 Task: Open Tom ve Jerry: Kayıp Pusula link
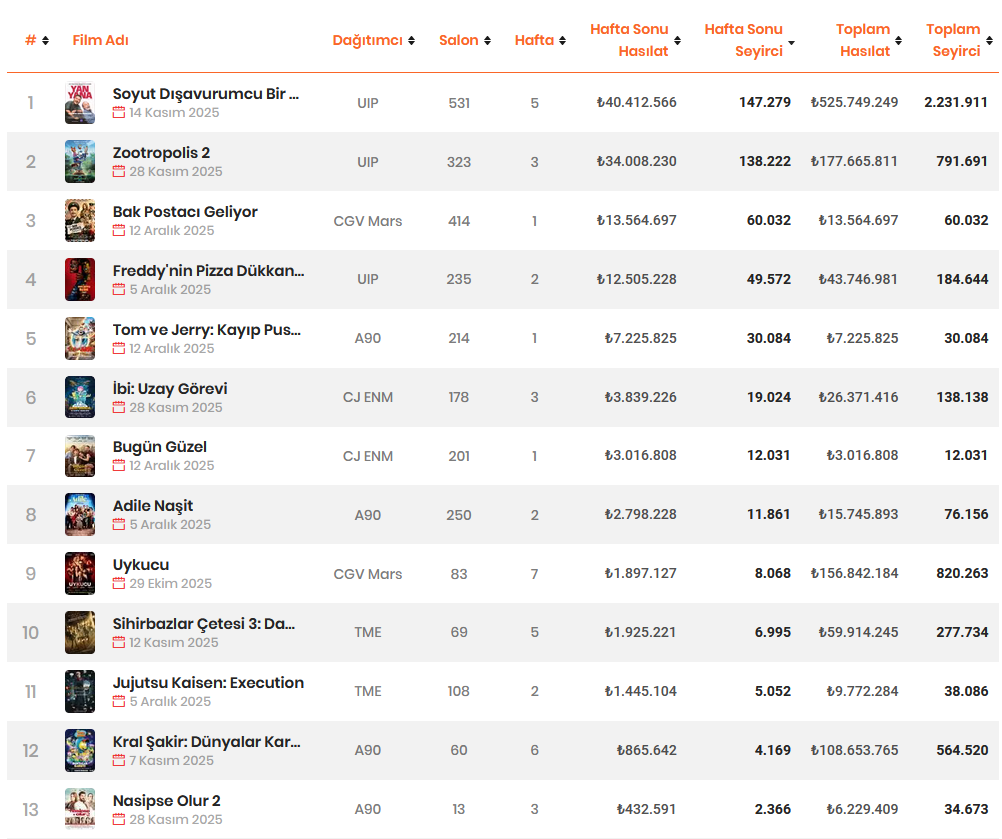pyautogui.click(x=206, y=330)
